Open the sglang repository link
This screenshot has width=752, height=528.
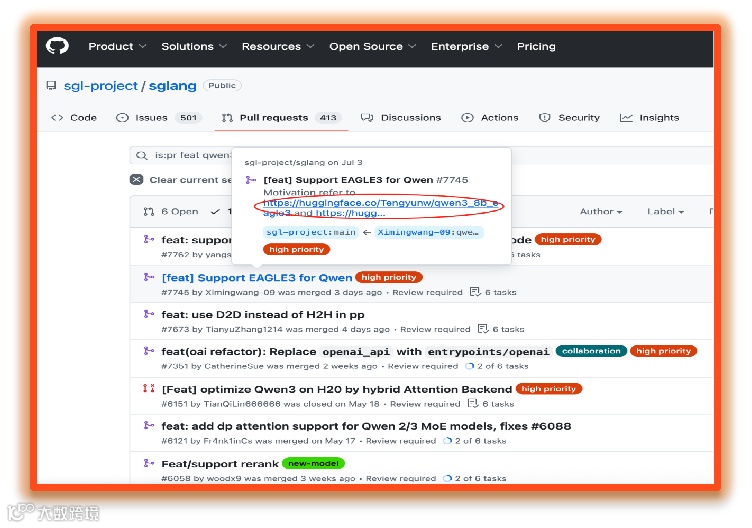pos(173,86)
